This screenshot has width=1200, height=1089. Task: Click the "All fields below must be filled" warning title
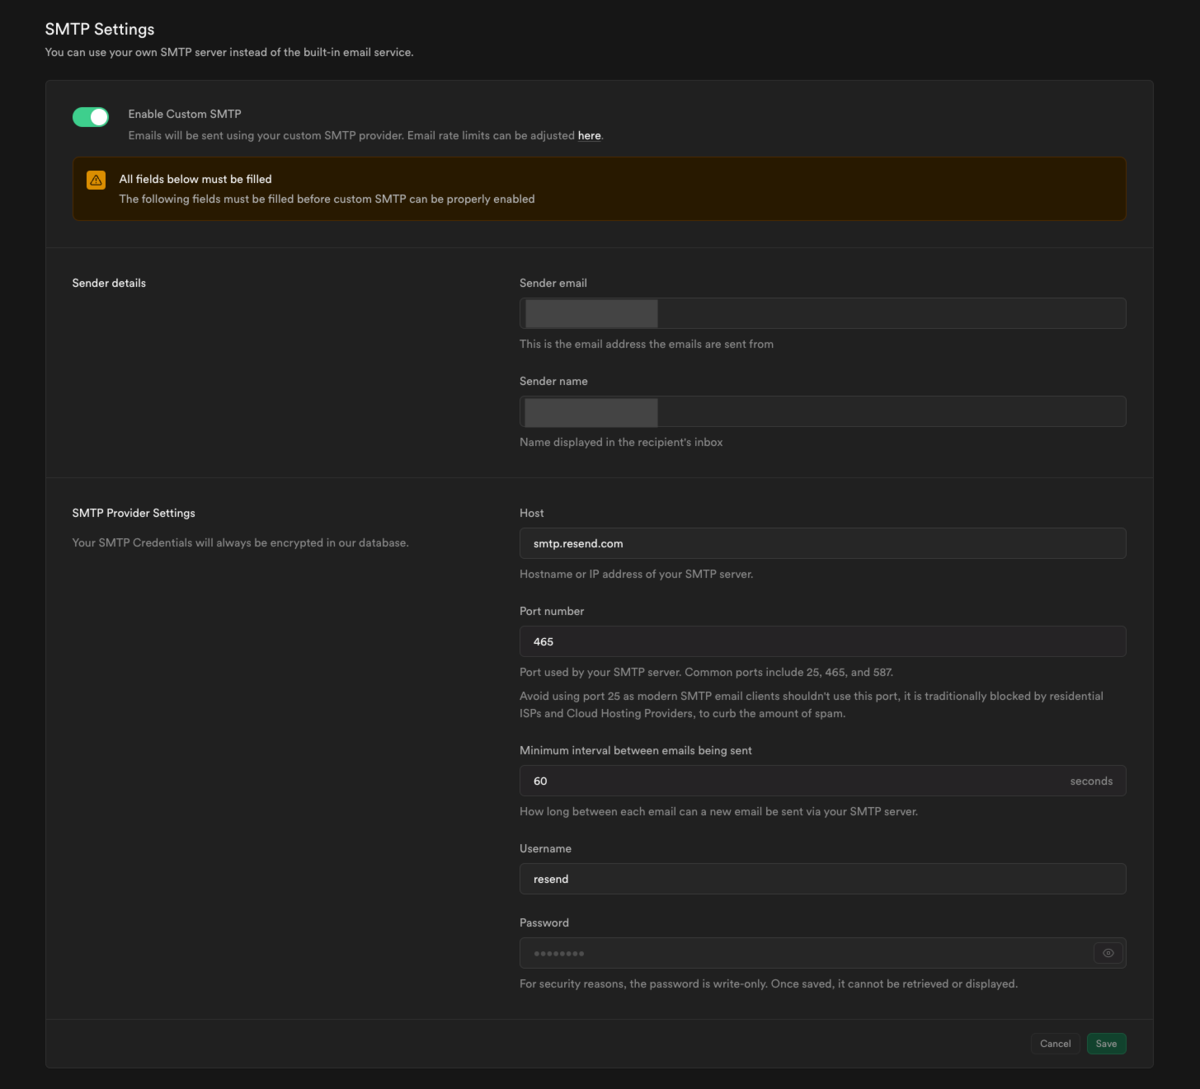click(x=195, y=179)
